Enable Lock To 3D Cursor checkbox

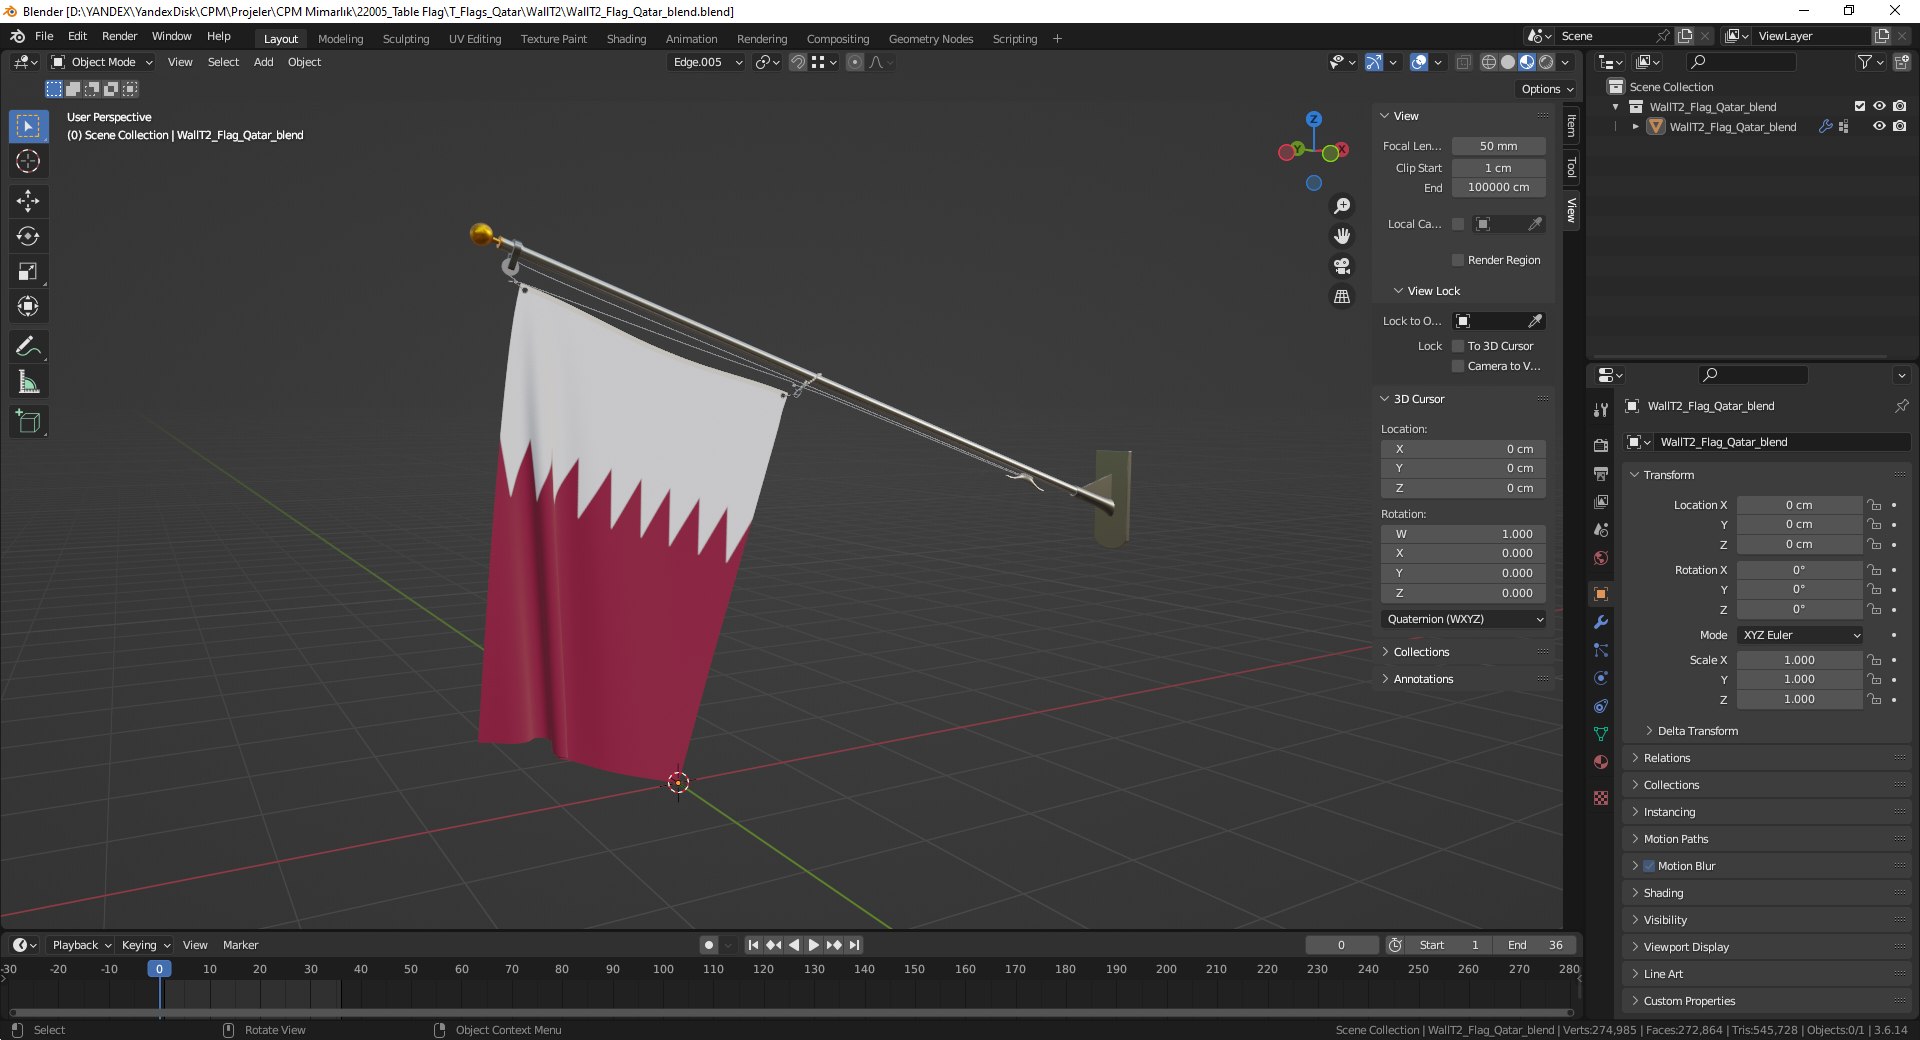1458,346
